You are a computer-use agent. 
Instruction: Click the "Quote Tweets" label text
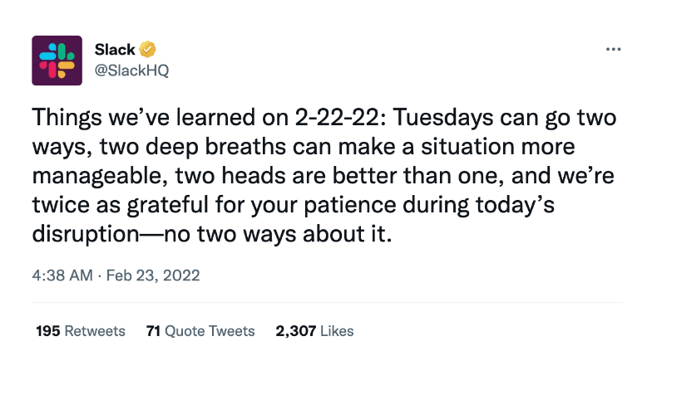(x=210, y=331)
